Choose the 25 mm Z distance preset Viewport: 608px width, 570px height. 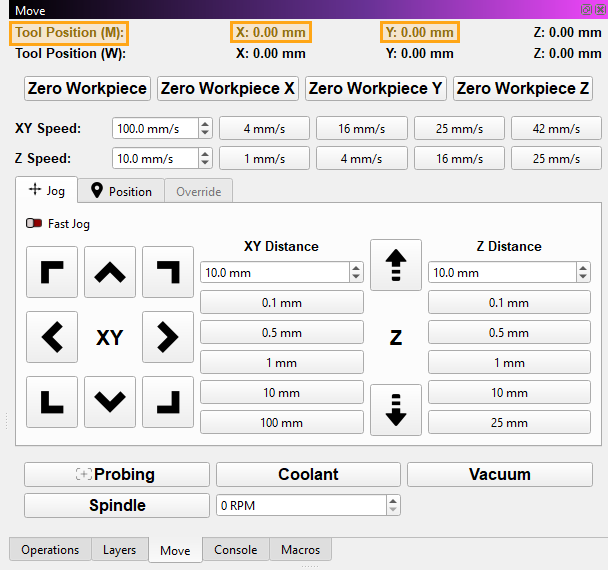509,422
